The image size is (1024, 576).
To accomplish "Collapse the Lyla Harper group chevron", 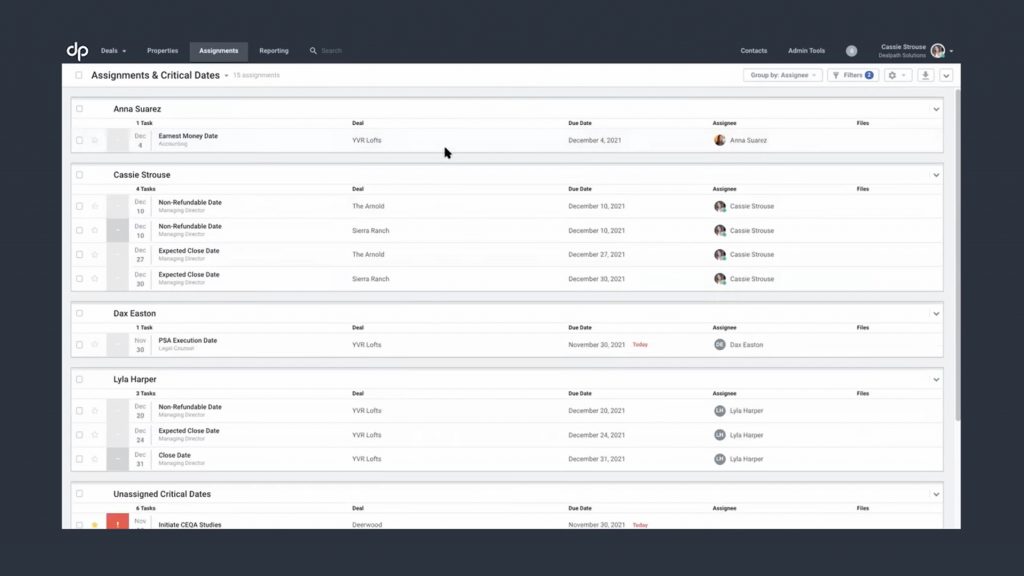I will pyautogui.click(x=936, y=380).
